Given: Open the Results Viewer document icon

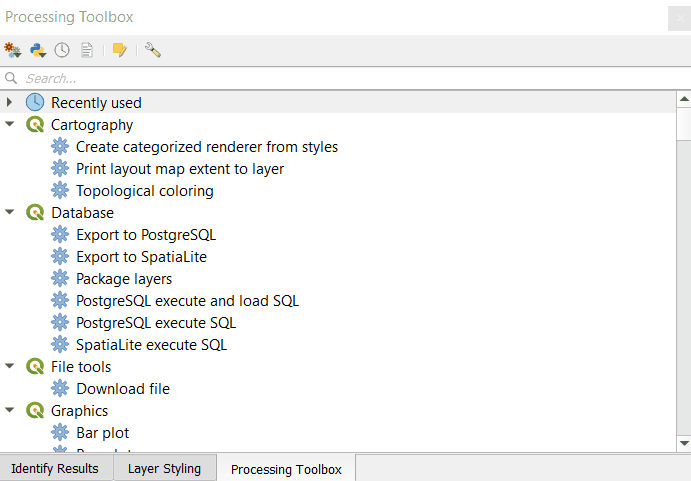Looking at the screenshot, I should (x=87, y=50).
